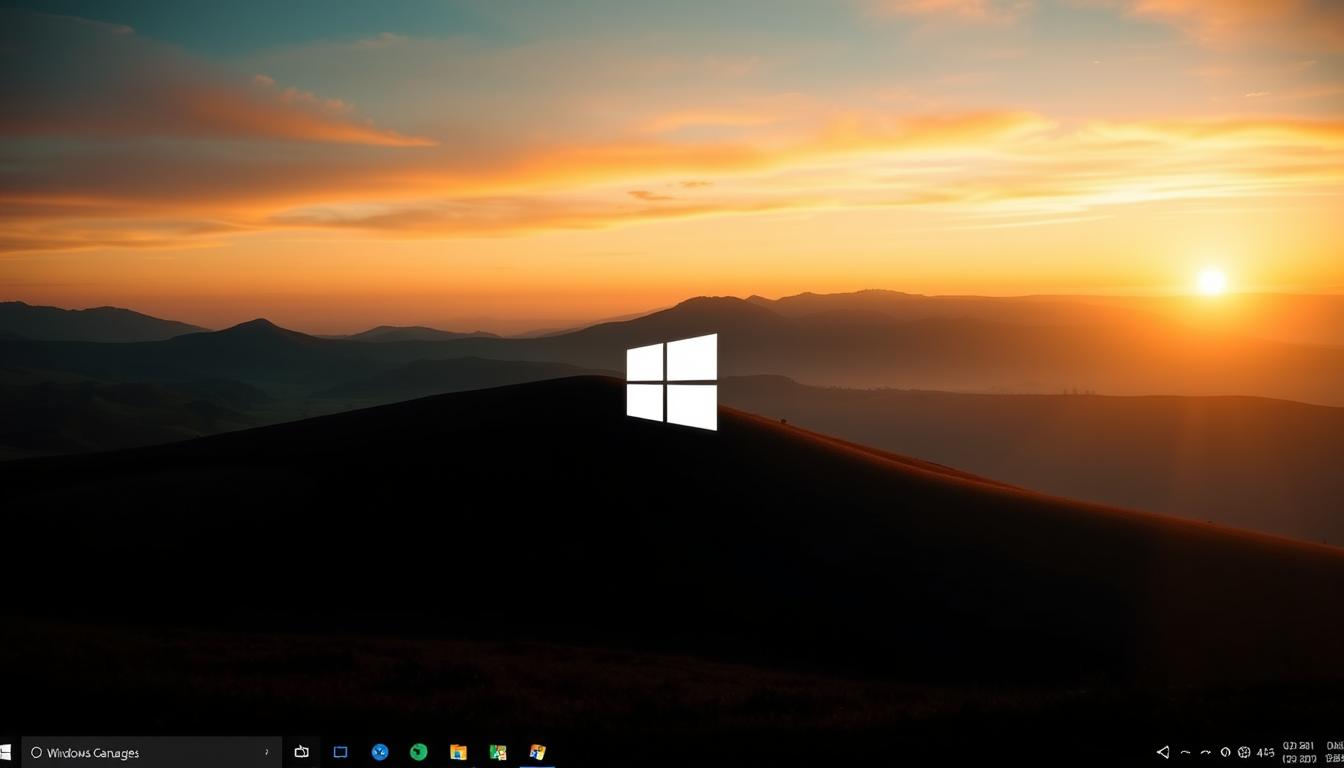Click the "445" indicator in the system tray
Screen dimensions: 1344x768
coord(1265,752)
